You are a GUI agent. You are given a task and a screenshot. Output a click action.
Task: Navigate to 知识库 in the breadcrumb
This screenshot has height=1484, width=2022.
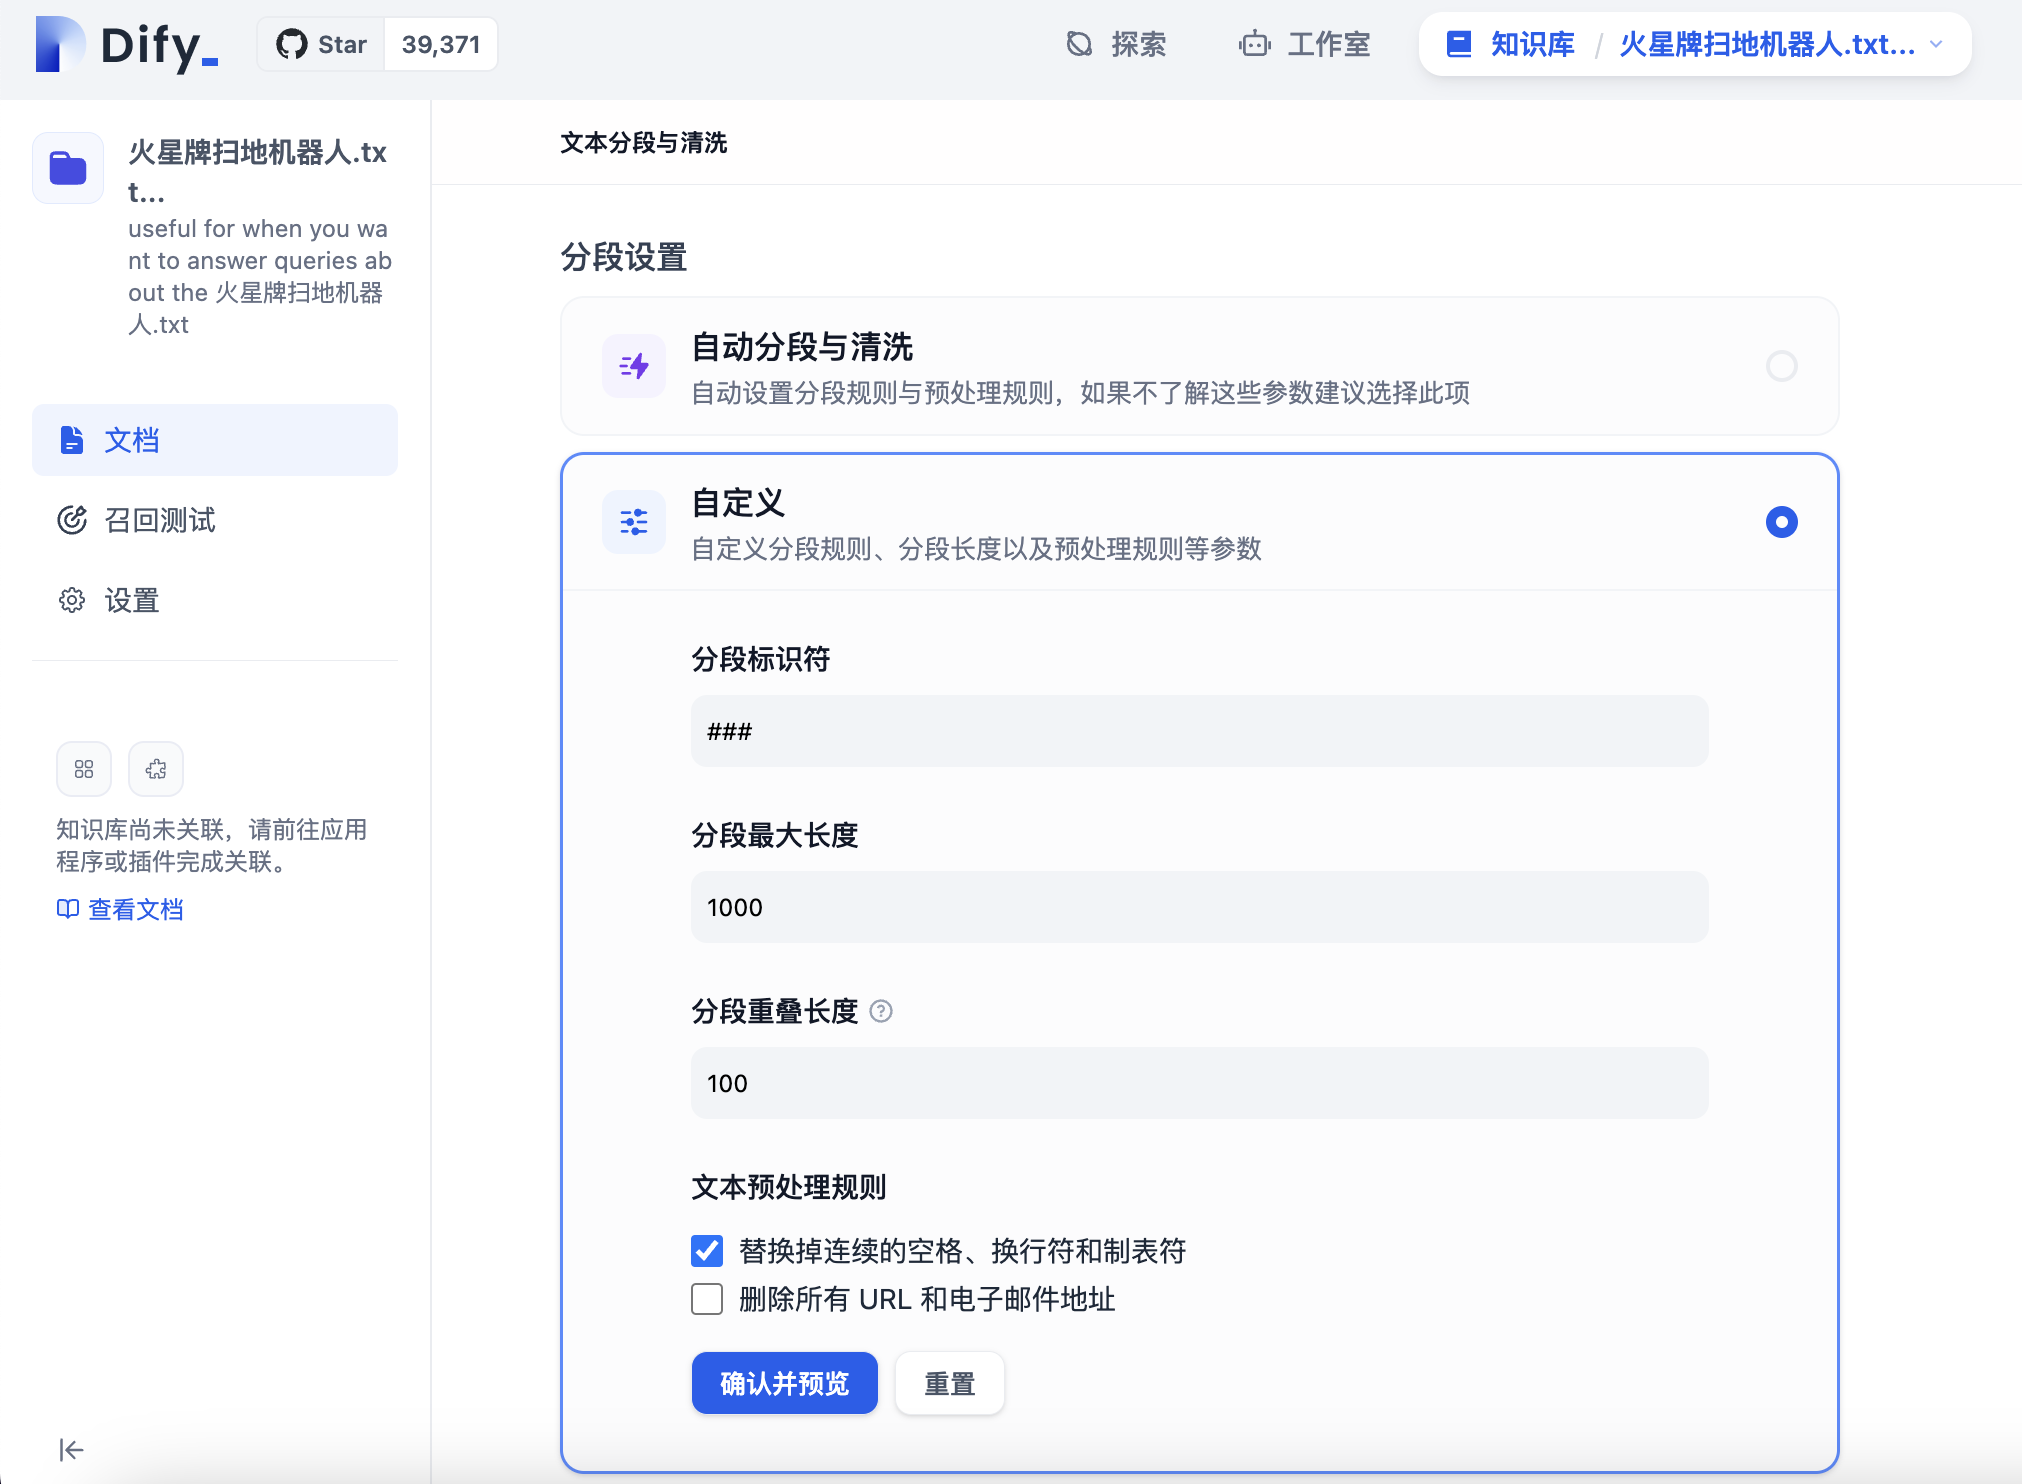(x=1531, y=44)
